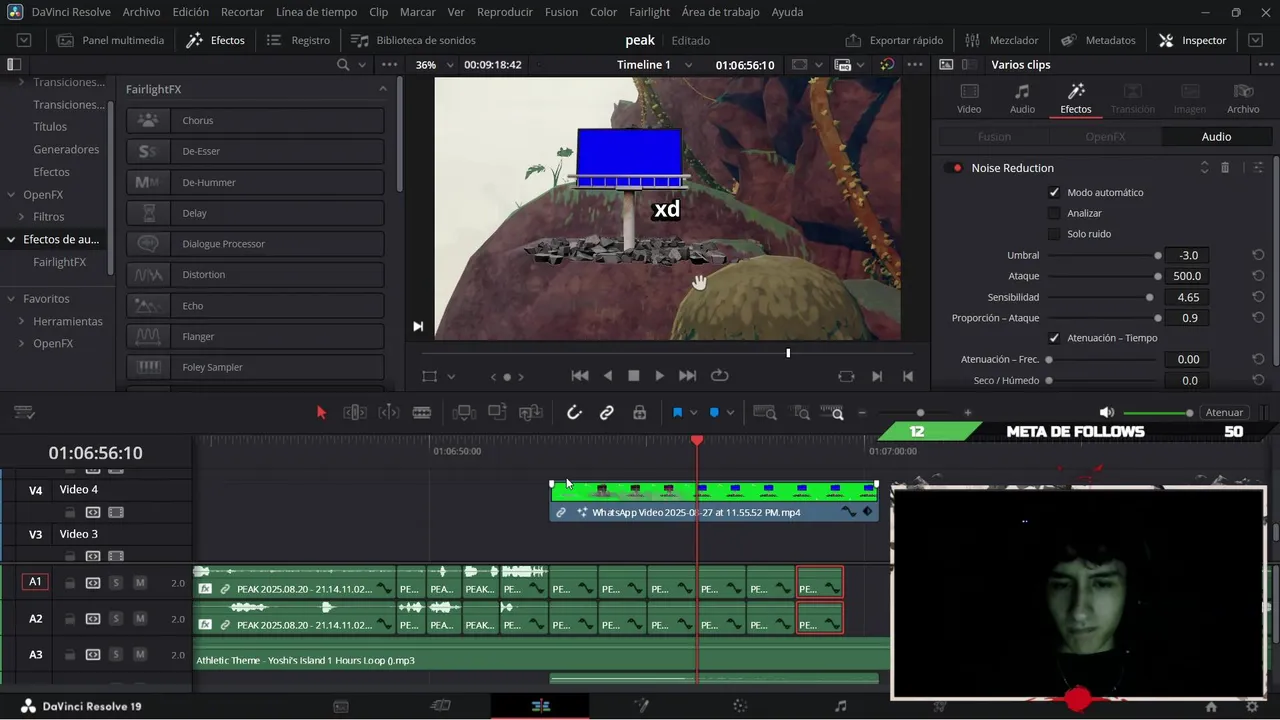Viewport: 1280px width, 720px height.
Task: Open the Registro index panel
Action: [298, 40]
